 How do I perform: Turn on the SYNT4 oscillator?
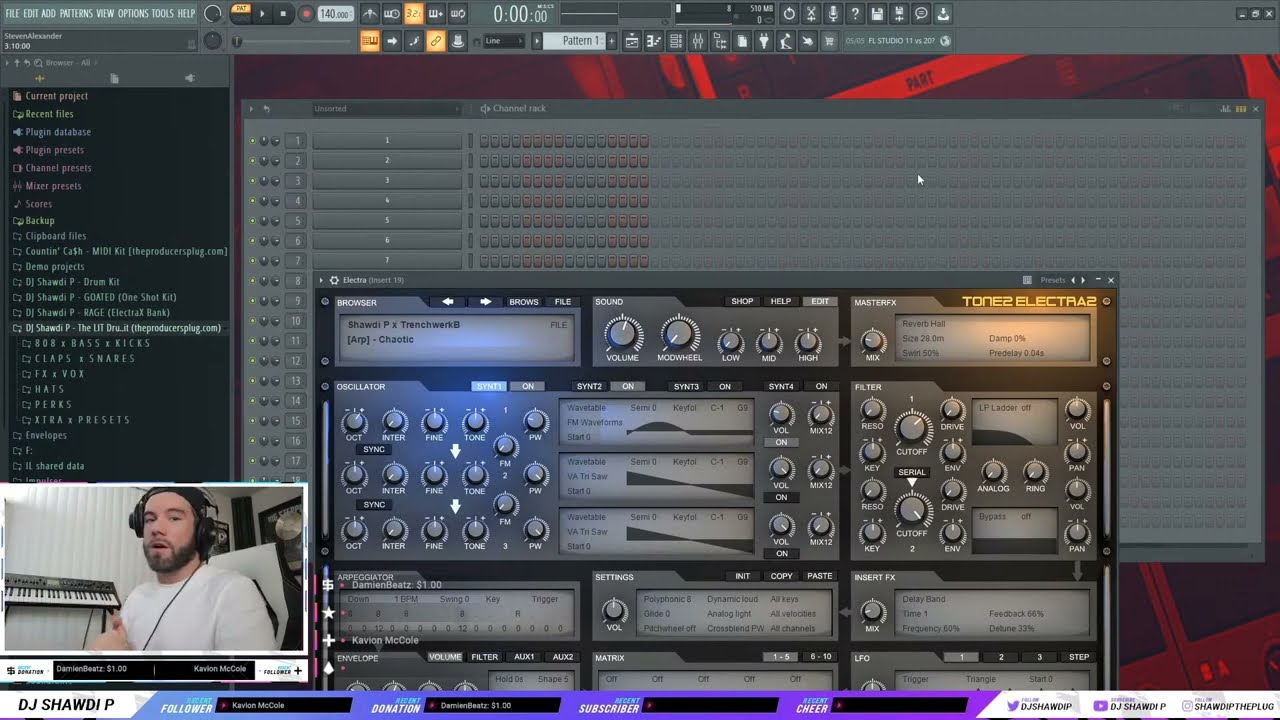[821, 386]
